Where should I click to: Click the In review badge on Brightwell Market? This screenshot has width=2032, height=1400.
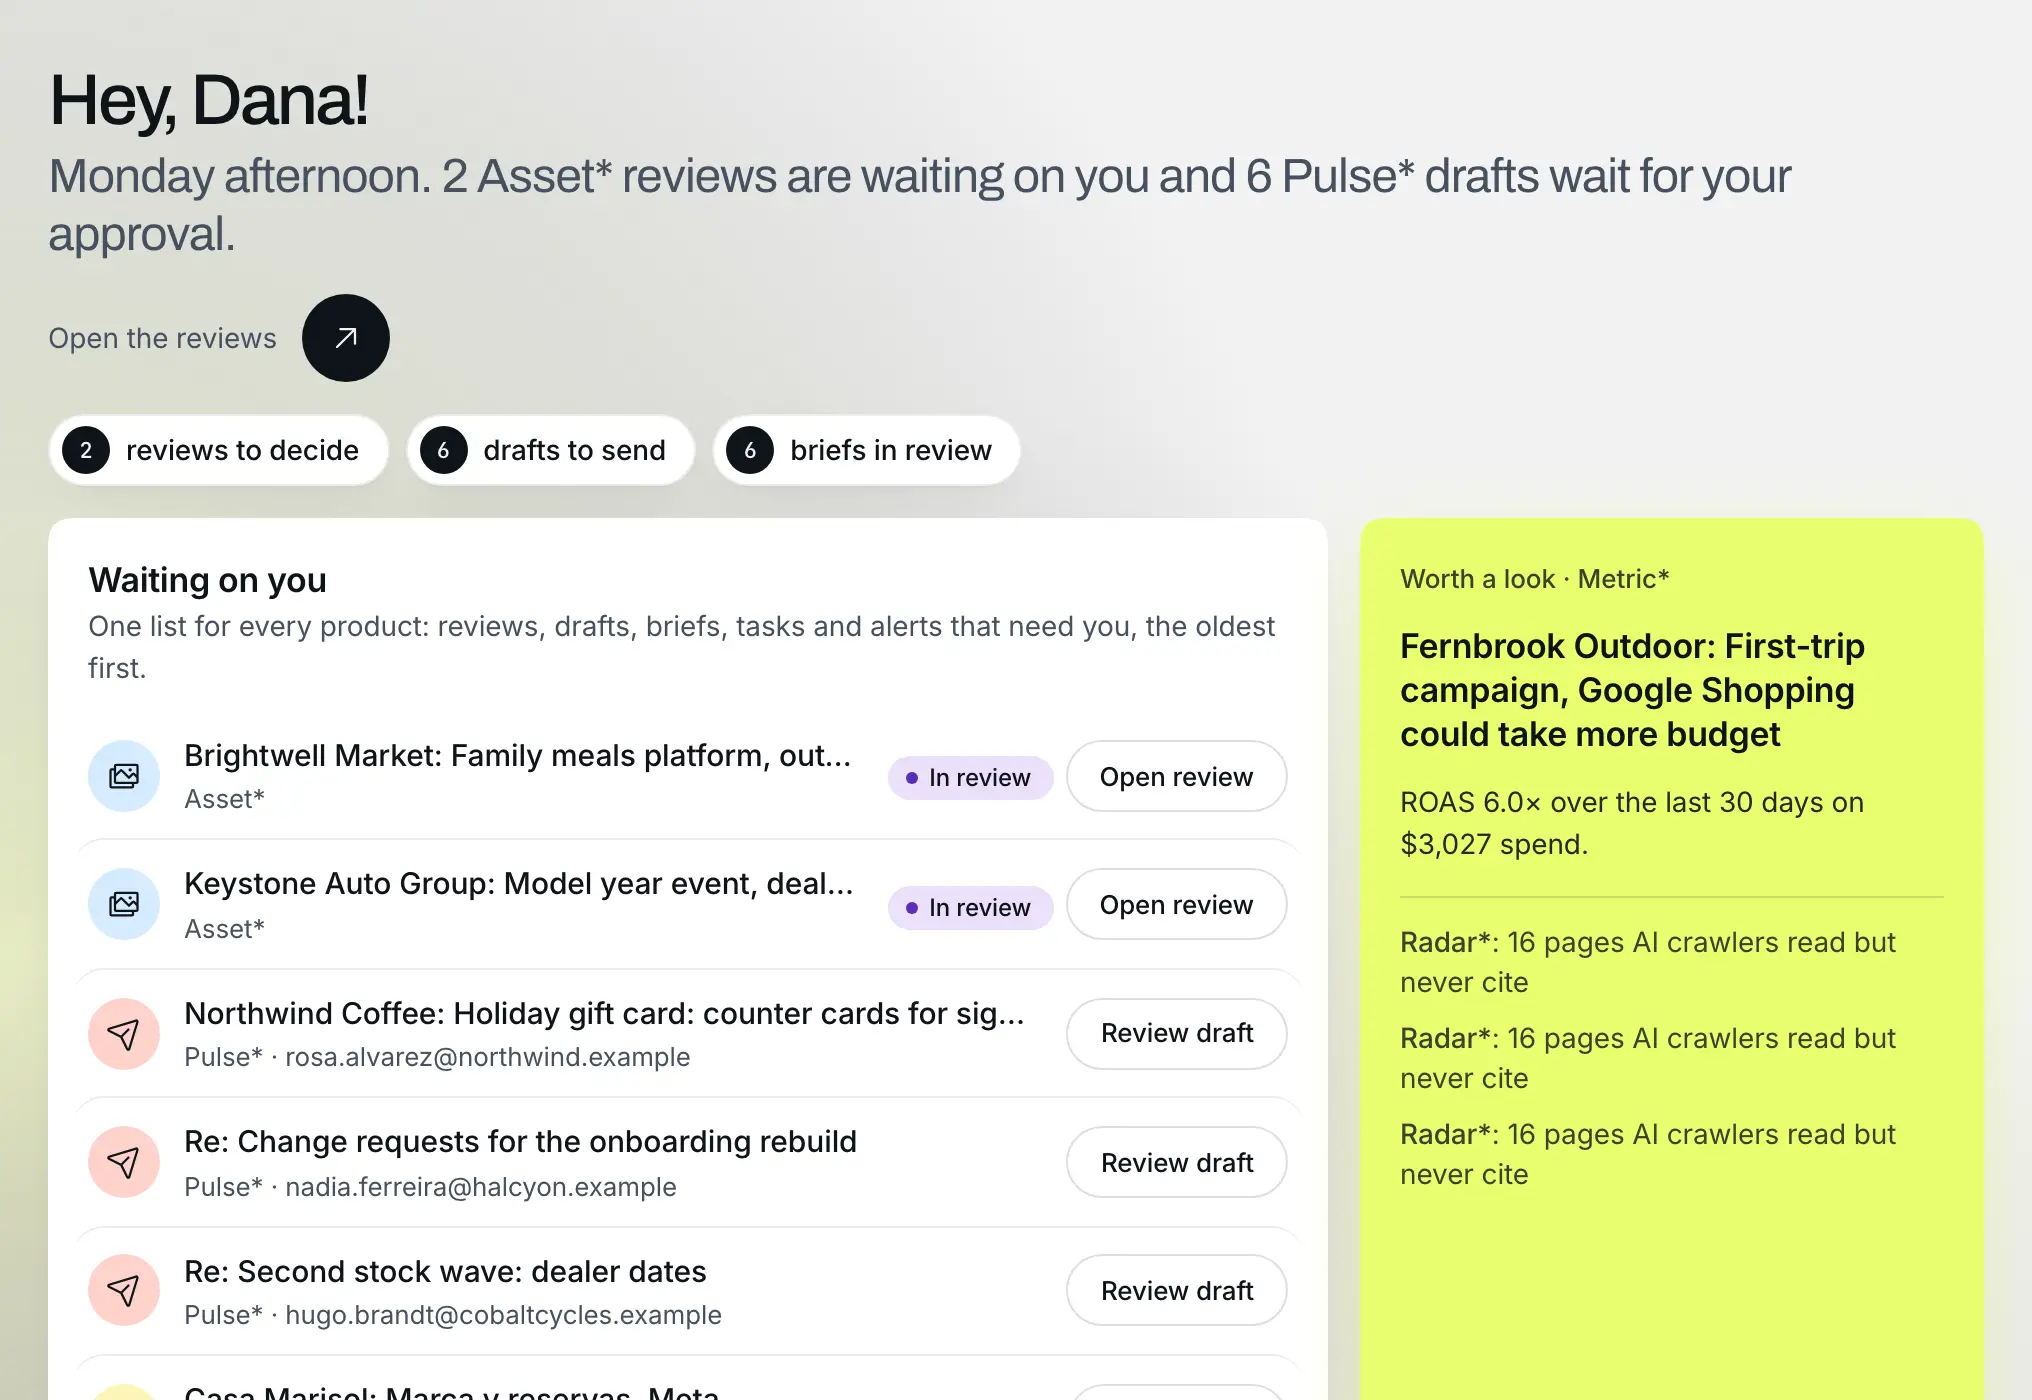pyautogui.click(x=970, y=778)
